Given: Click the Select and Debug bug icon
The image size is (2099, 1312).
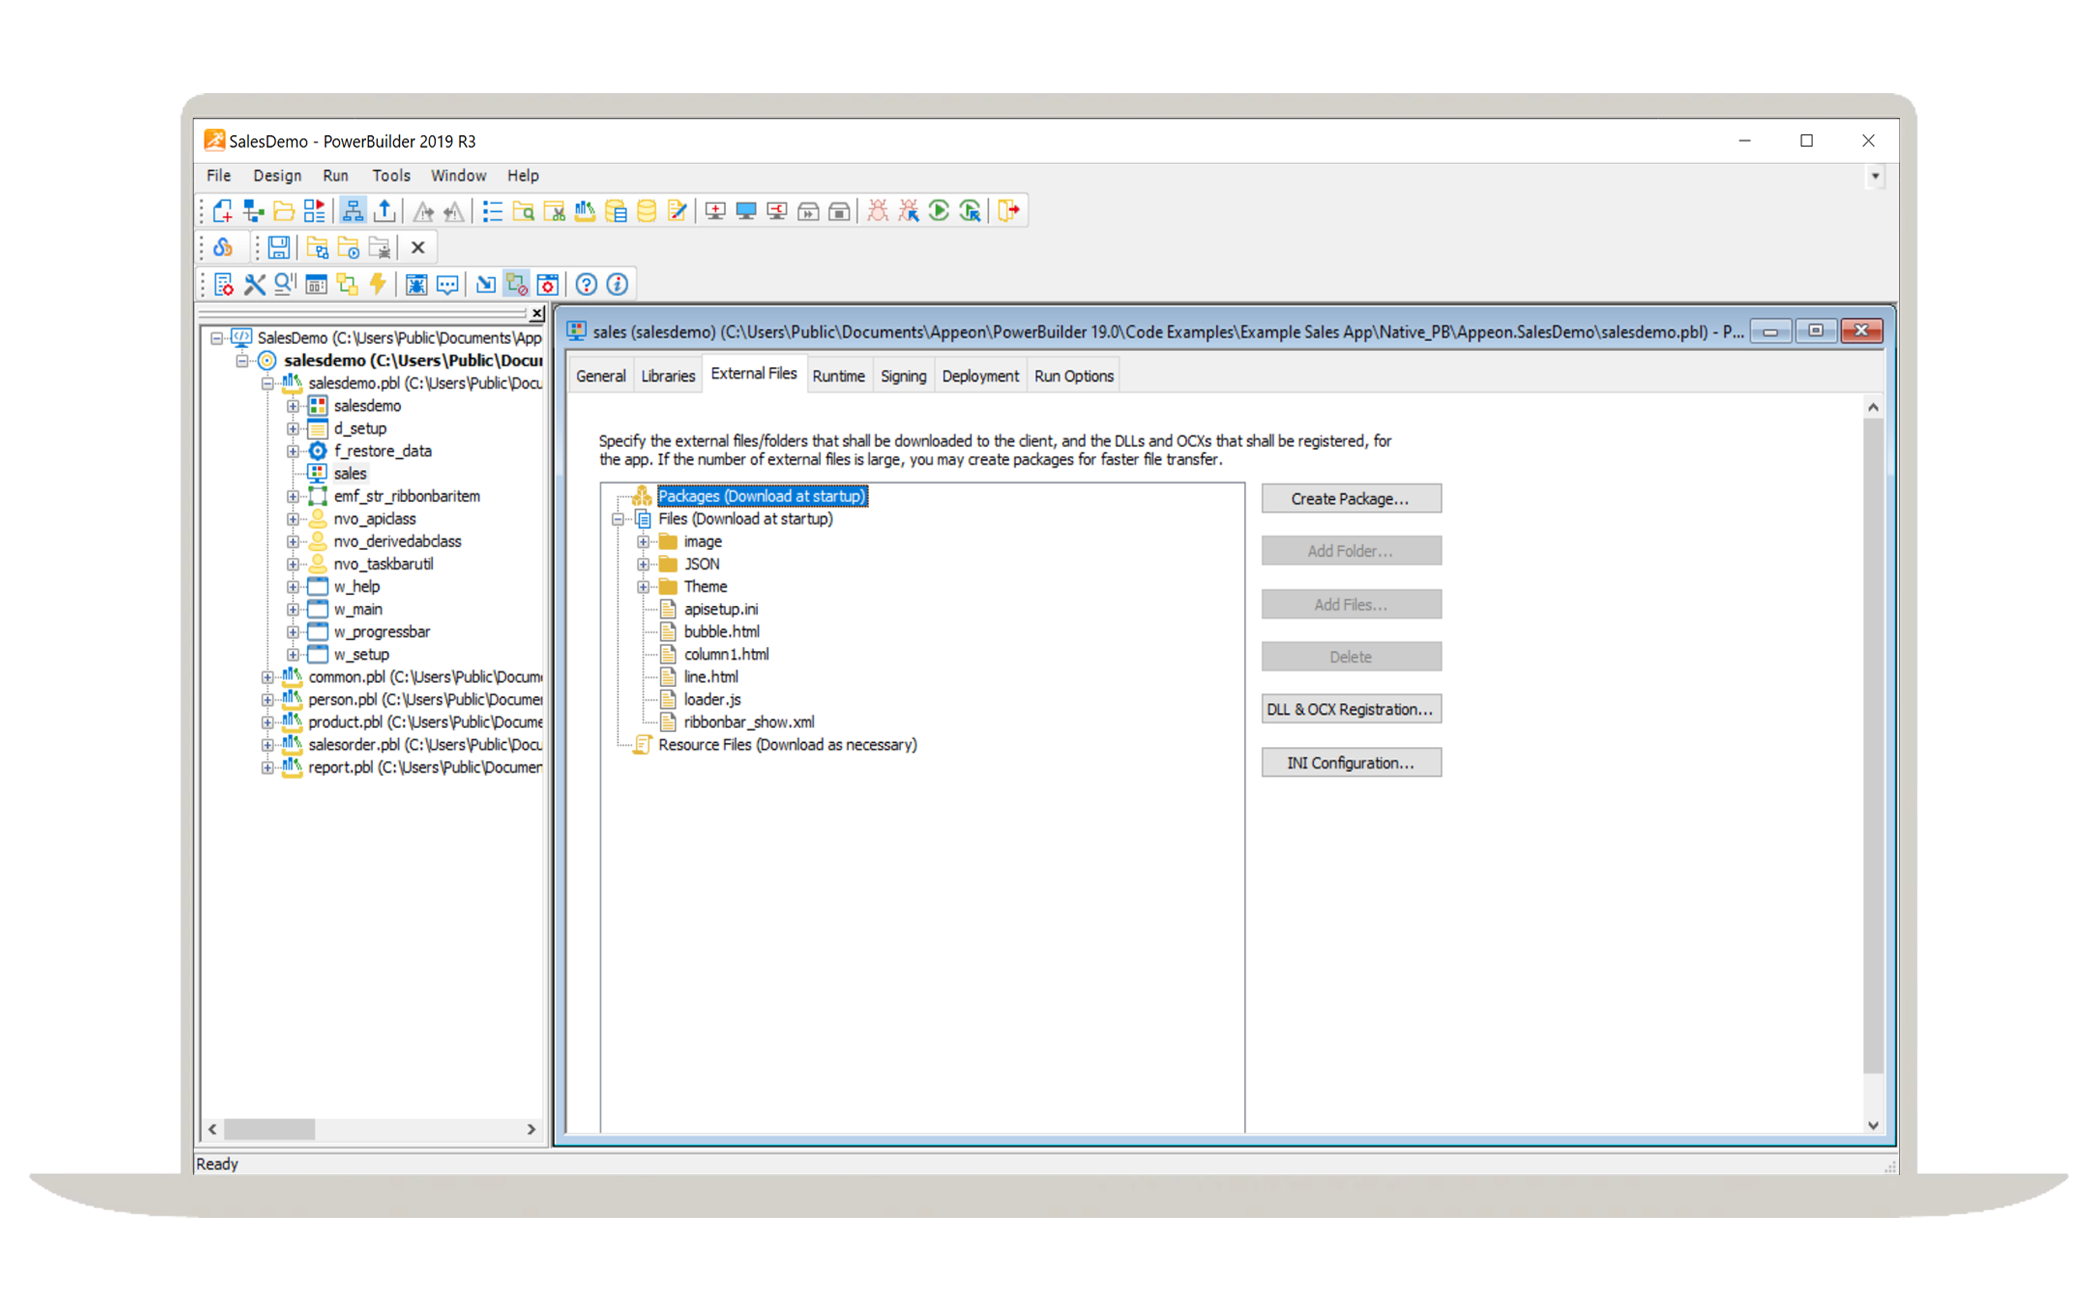Looking at the screenshot, I should (x=908, y=211).
